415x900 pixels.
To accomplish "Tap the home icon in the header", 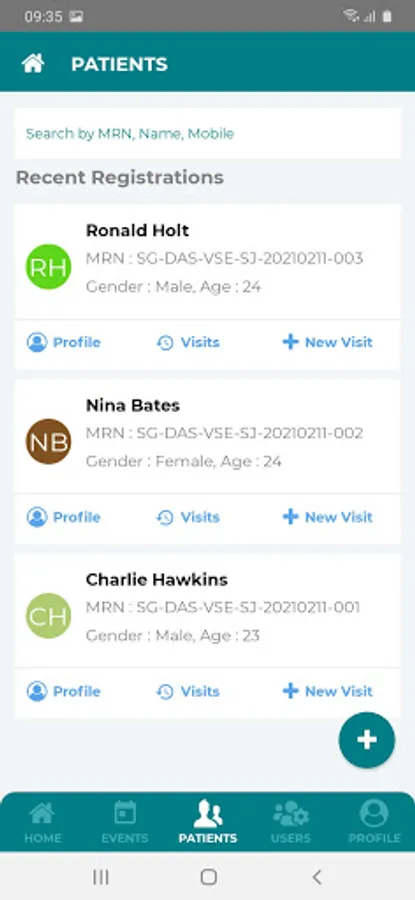I will [33, 64].
